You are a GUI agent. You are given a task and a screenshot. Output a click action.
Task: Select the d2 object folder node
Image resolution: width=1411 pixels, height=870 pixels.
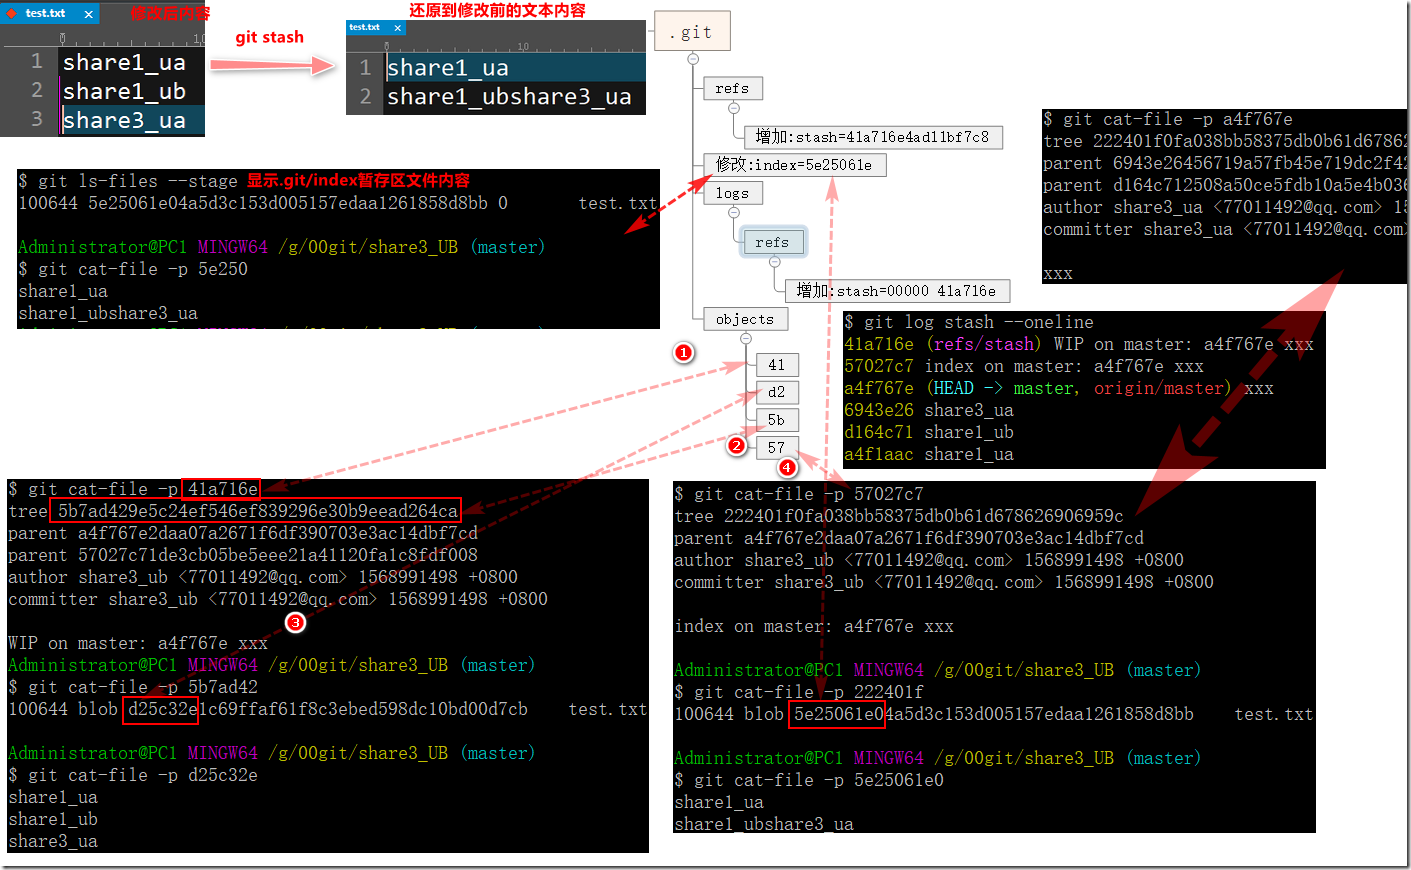pyautogui.click(x=777, y=392)
